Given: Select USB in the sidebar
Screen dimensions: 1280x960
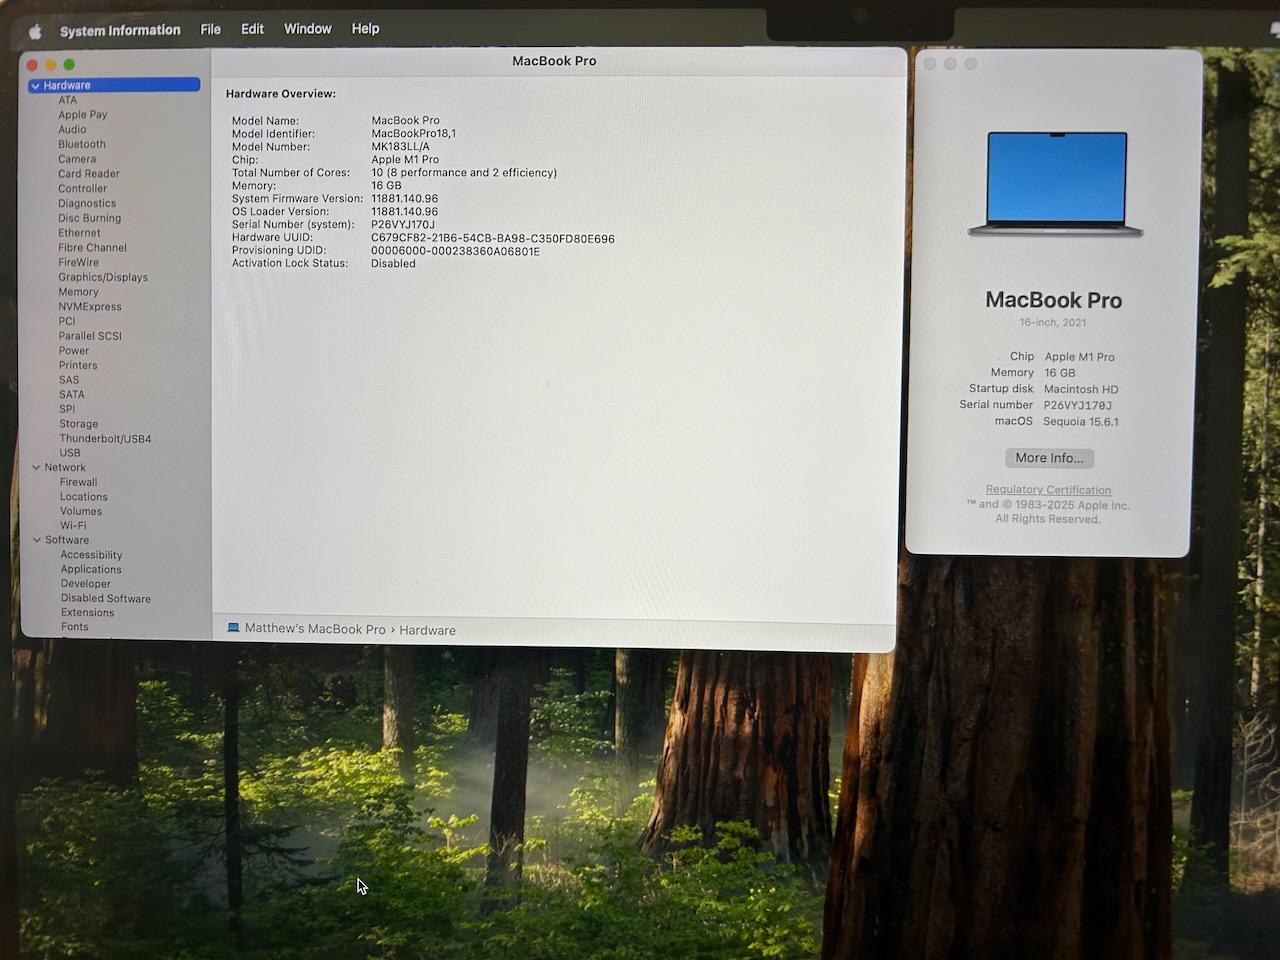Looking at the screenshot, I should pyautogui.click(x=70, y=453).
